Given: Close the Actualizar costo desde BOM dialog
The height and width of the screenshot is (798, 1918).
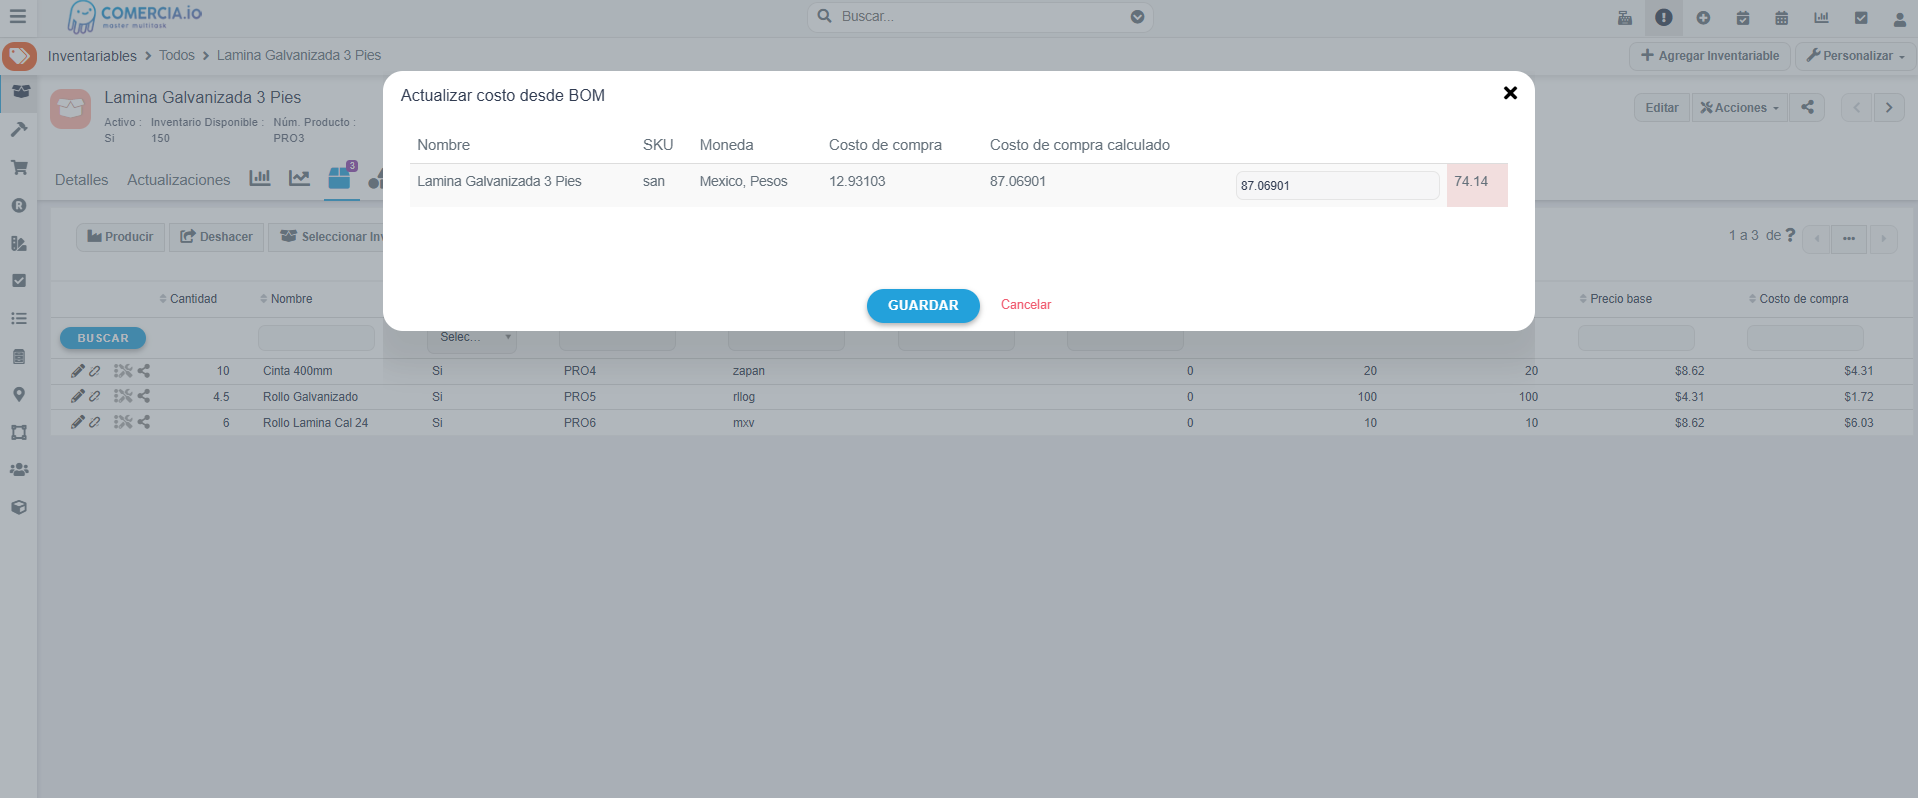Looking at the screenshot, I should click(x=1510, y=93).
